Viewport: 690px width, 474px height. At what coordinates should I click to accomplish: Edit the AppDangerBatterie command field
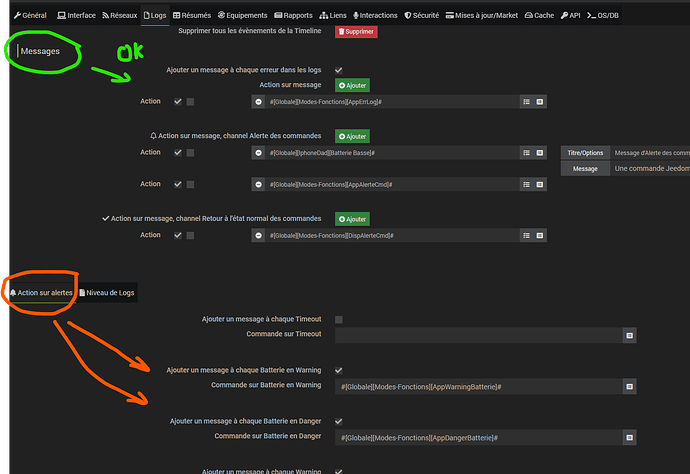(479, 437)
